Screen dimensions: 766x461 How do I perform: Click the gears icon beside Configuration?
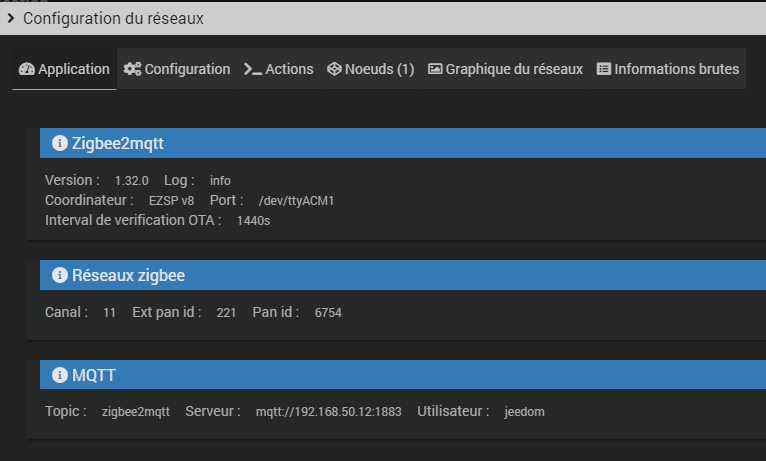pyautogui.click(x=132, y=70)
